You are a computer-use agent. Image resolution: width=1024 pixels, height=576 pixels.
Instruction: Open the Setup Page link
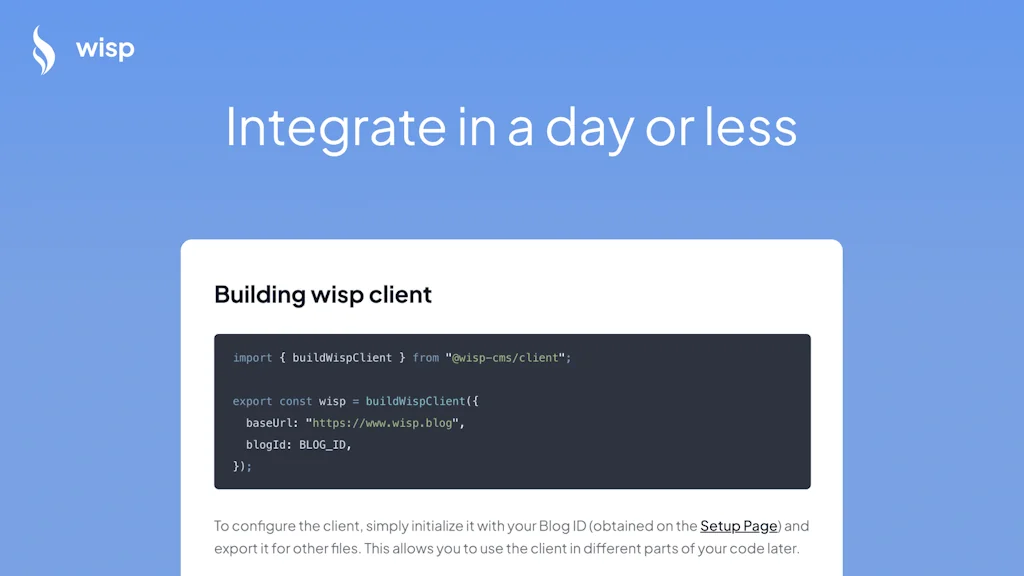pyautogui.click(x=738, y=525)
